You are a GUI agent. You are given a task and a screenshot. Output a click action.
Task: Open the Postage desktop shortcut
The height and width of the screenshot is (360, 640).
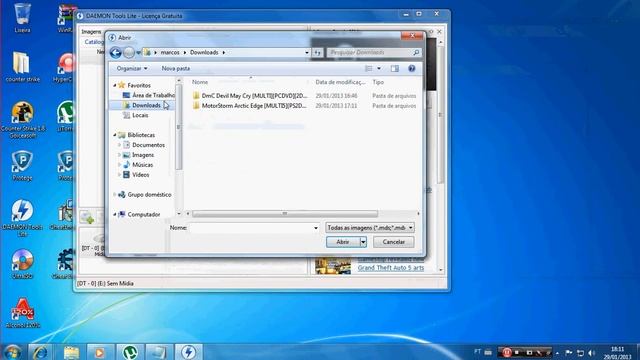click(22, 166)
